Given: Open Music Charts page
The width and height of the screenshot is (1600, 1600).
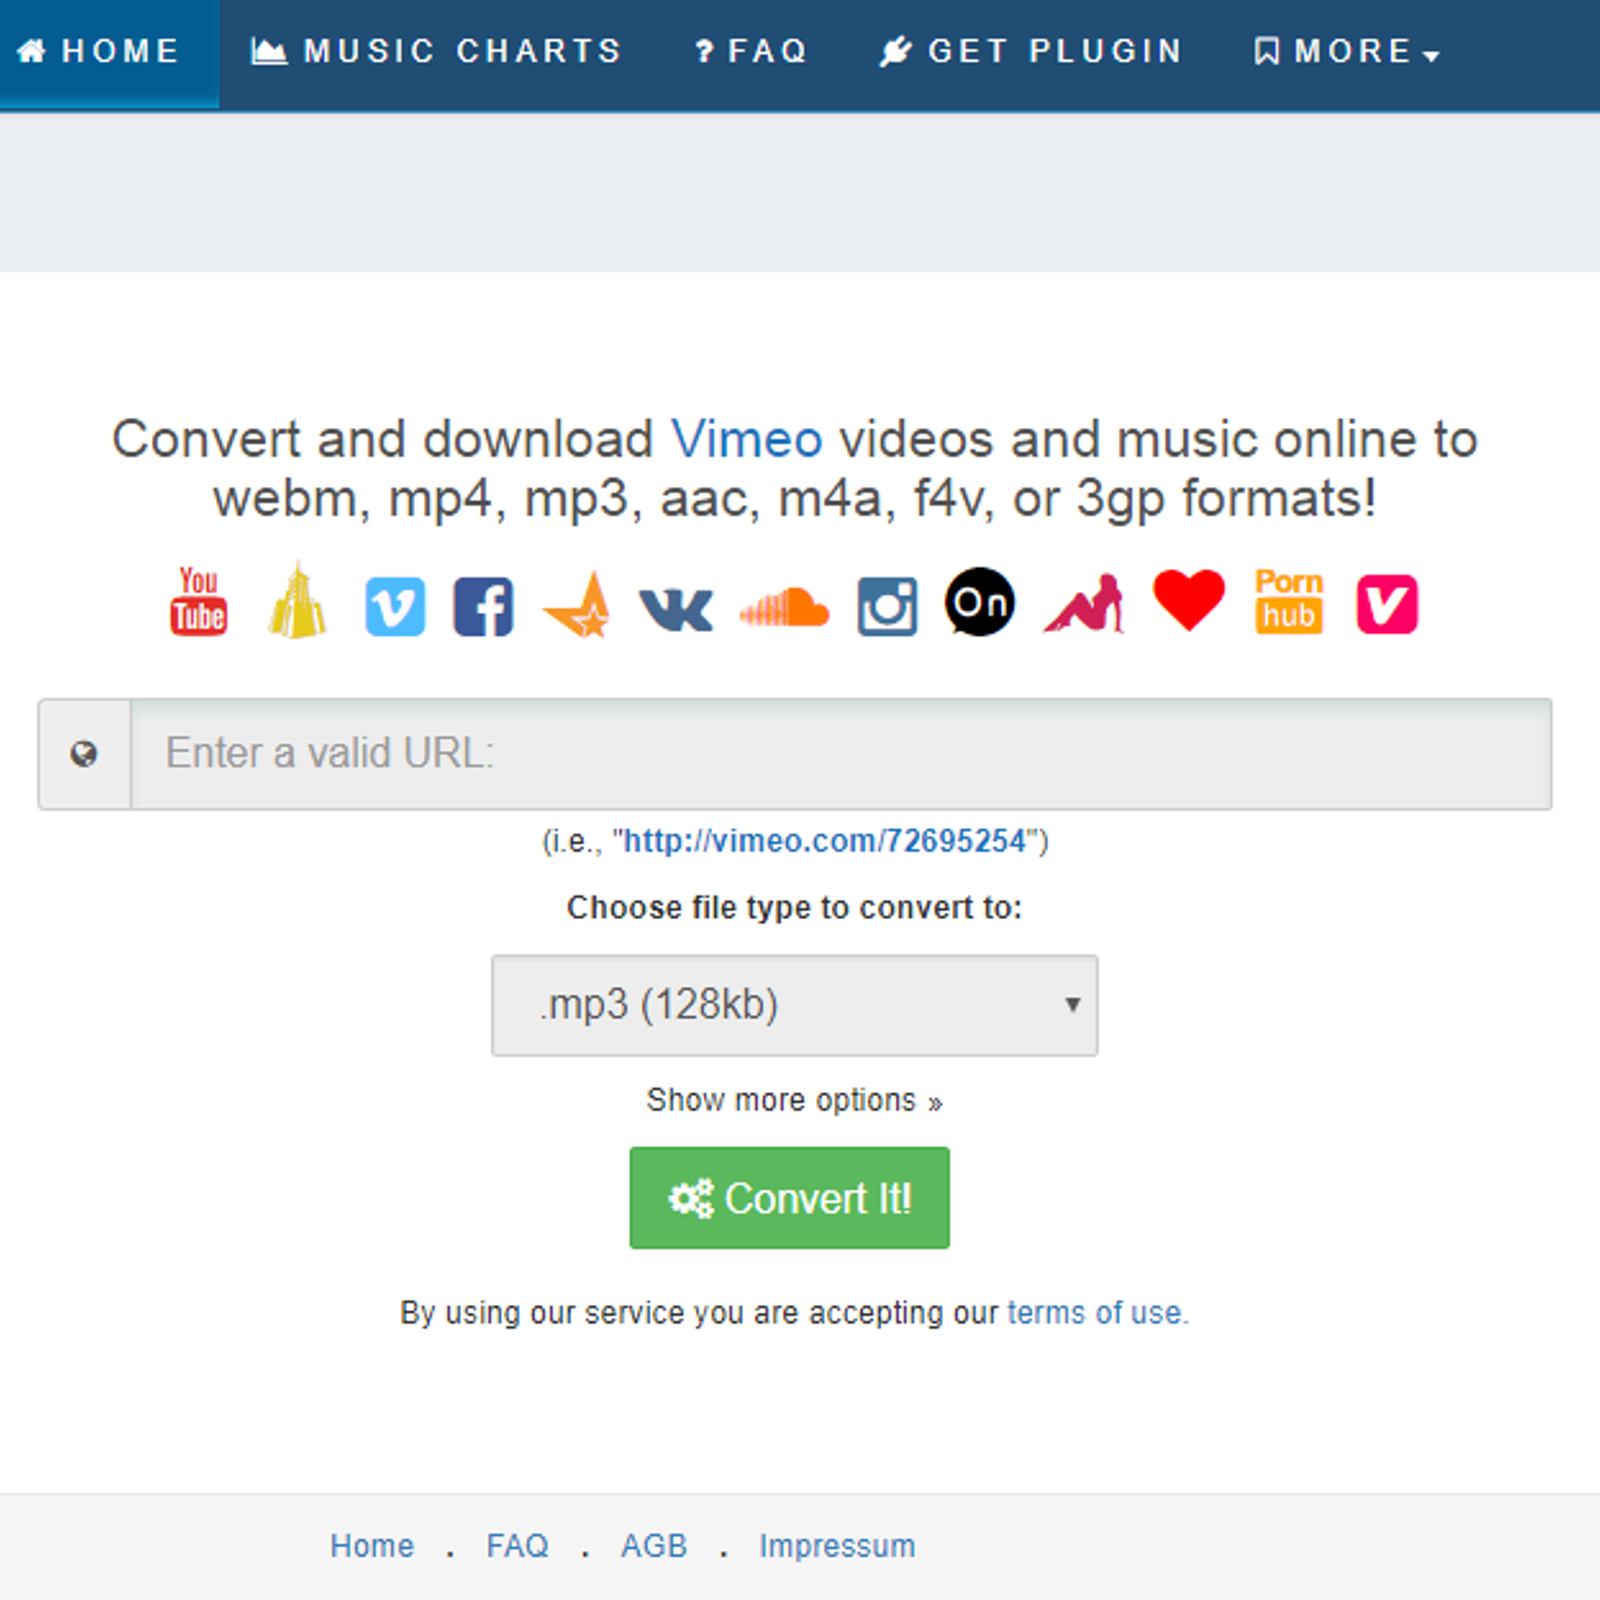Looking at the screenshot, I should click(x=436, y=51).
